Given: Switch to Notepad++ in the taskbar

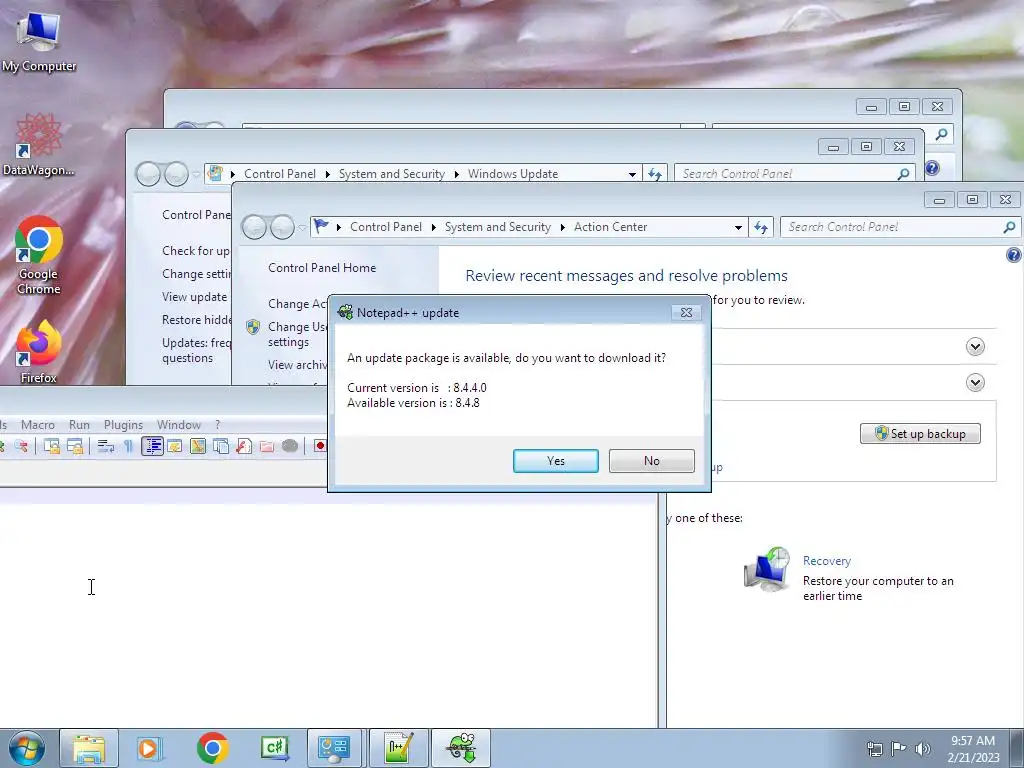Looking at the screenshot, I should pos(398,748).
